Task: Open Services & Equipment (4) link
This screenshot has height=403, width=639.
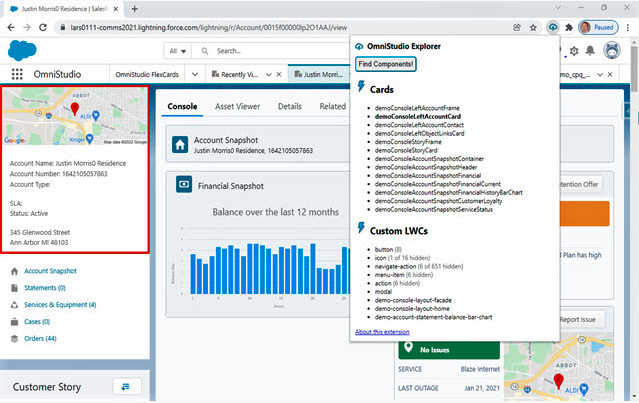Action: tap(60, 304)
